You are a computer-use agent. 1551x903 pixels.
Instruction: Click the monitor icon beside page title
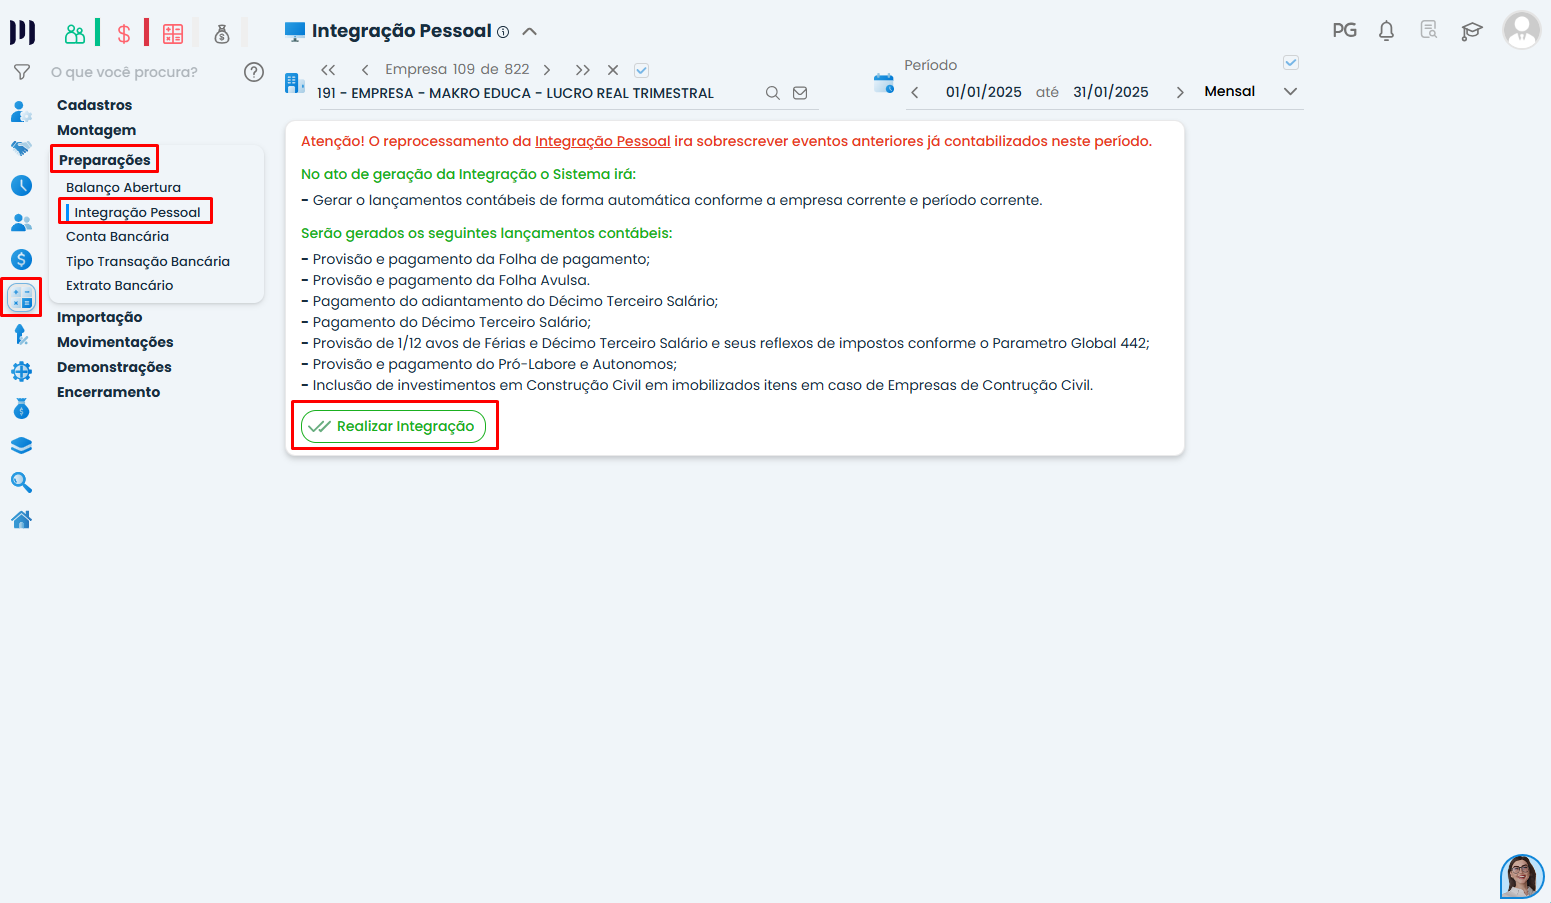295,32
